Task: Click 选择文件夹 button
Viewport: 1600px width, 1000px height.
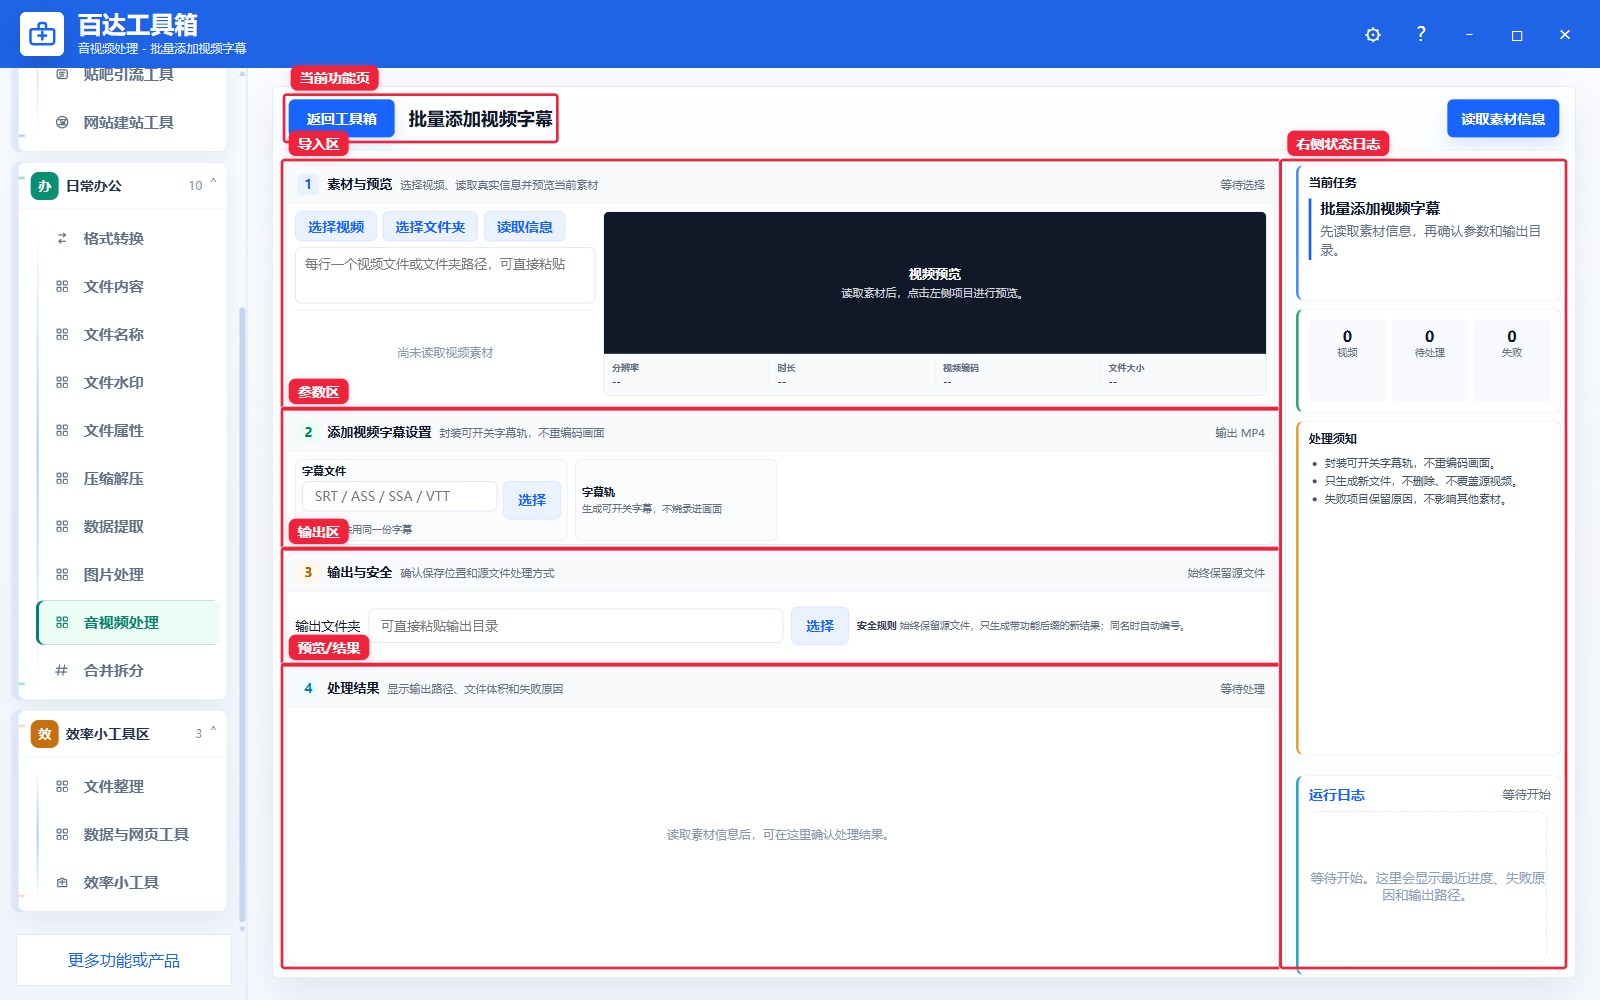Action: point(430,227)
